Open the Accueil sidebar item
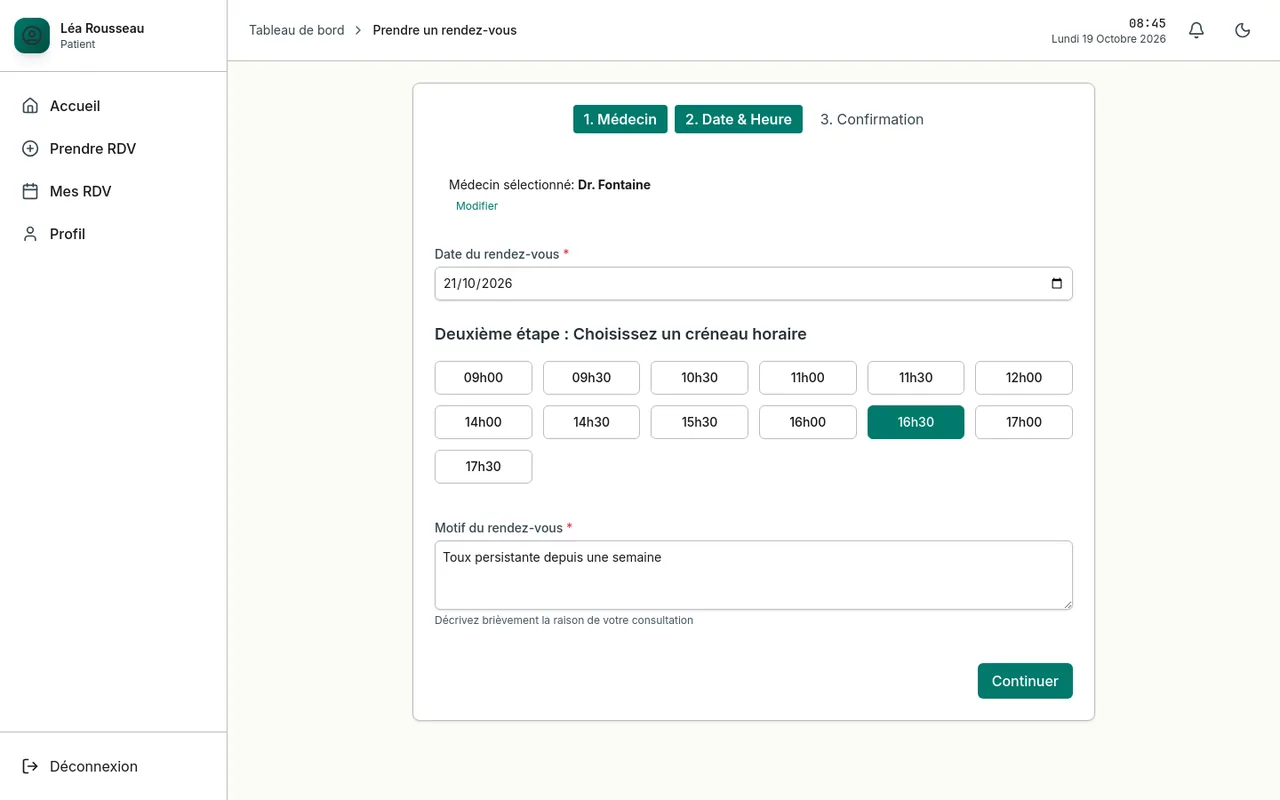The height and width of the screenshot is (800, 1280). (113, 106)
